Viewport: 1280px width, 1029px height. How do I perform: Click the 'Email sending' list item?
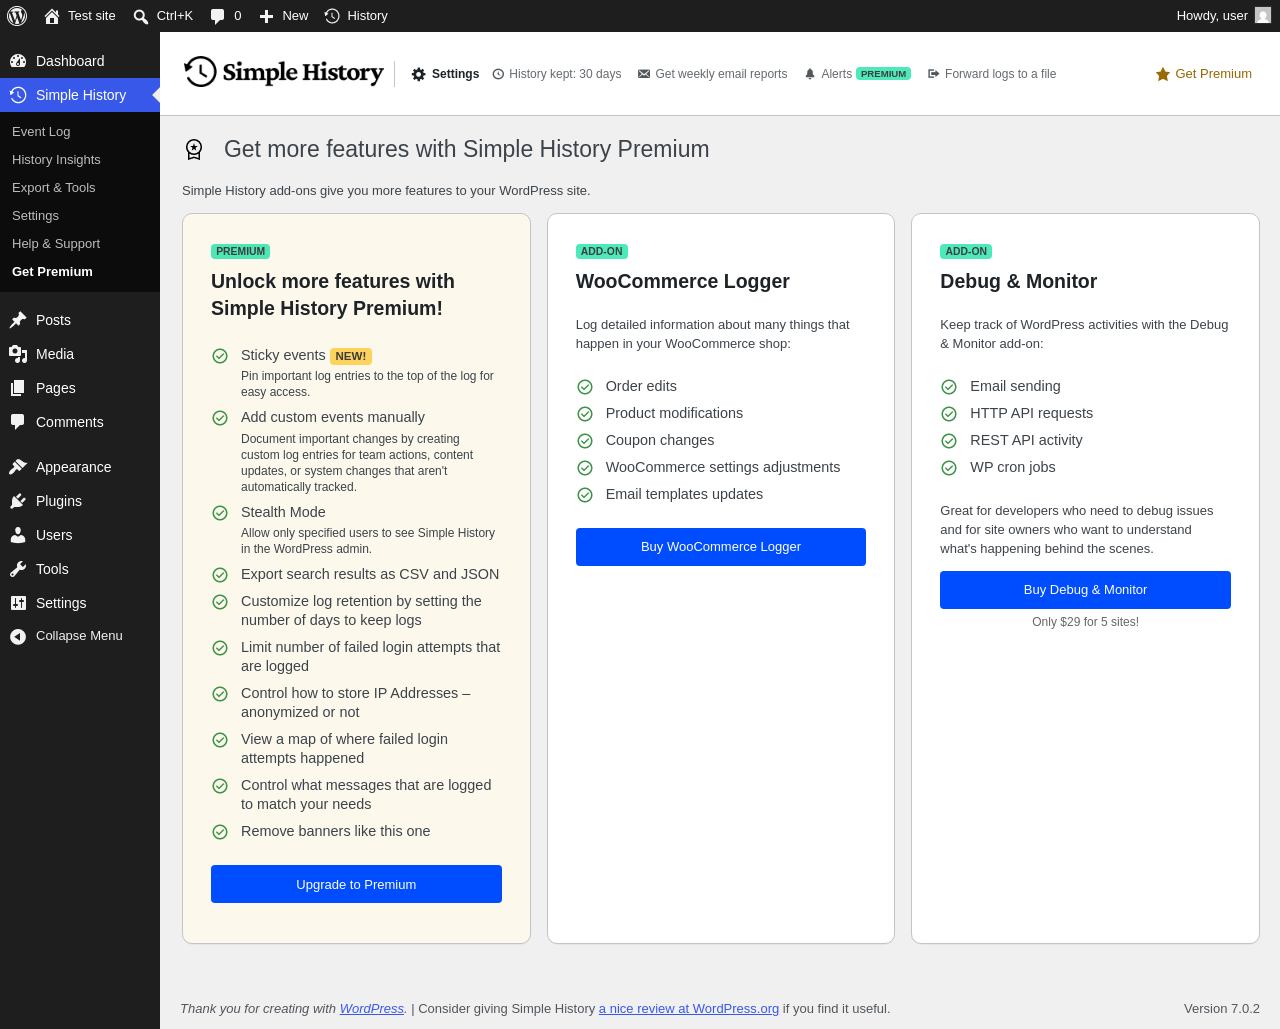click(x=1015, y=386)
